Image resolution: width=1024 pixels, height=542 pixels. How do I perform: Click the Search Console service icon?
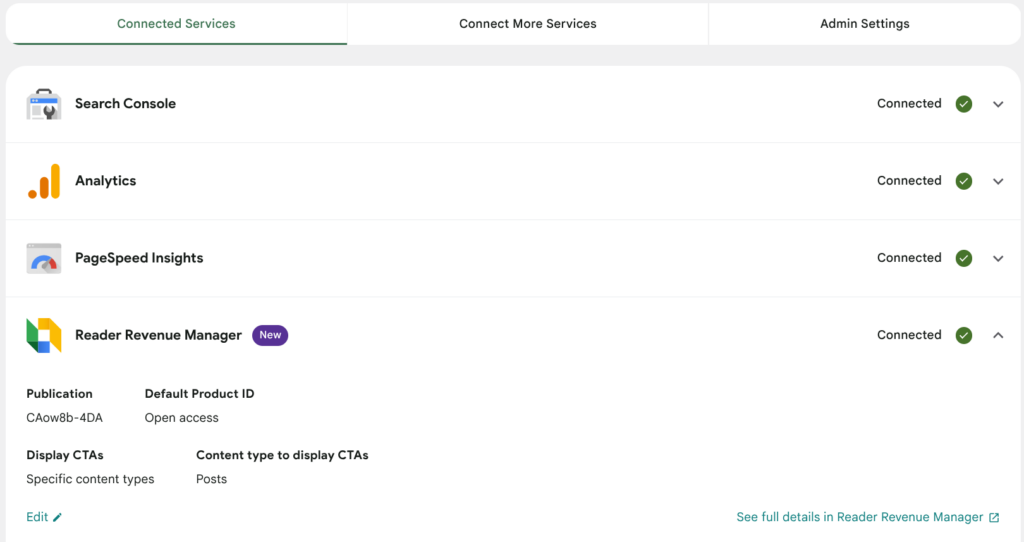(44, 104)
